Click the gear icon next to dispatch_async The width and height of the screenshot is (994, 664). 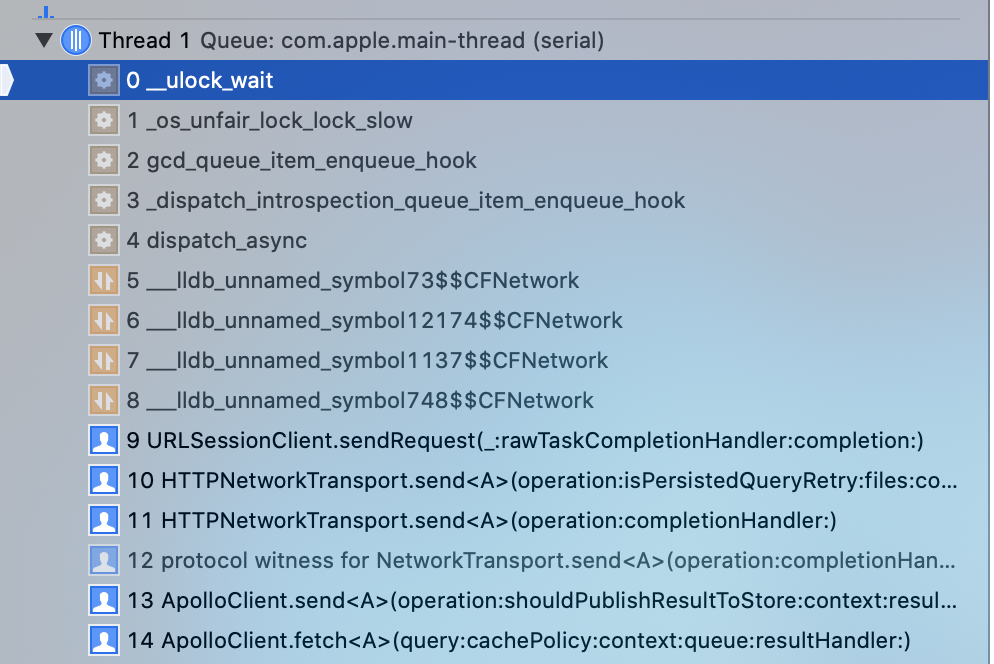pos(104,240)
